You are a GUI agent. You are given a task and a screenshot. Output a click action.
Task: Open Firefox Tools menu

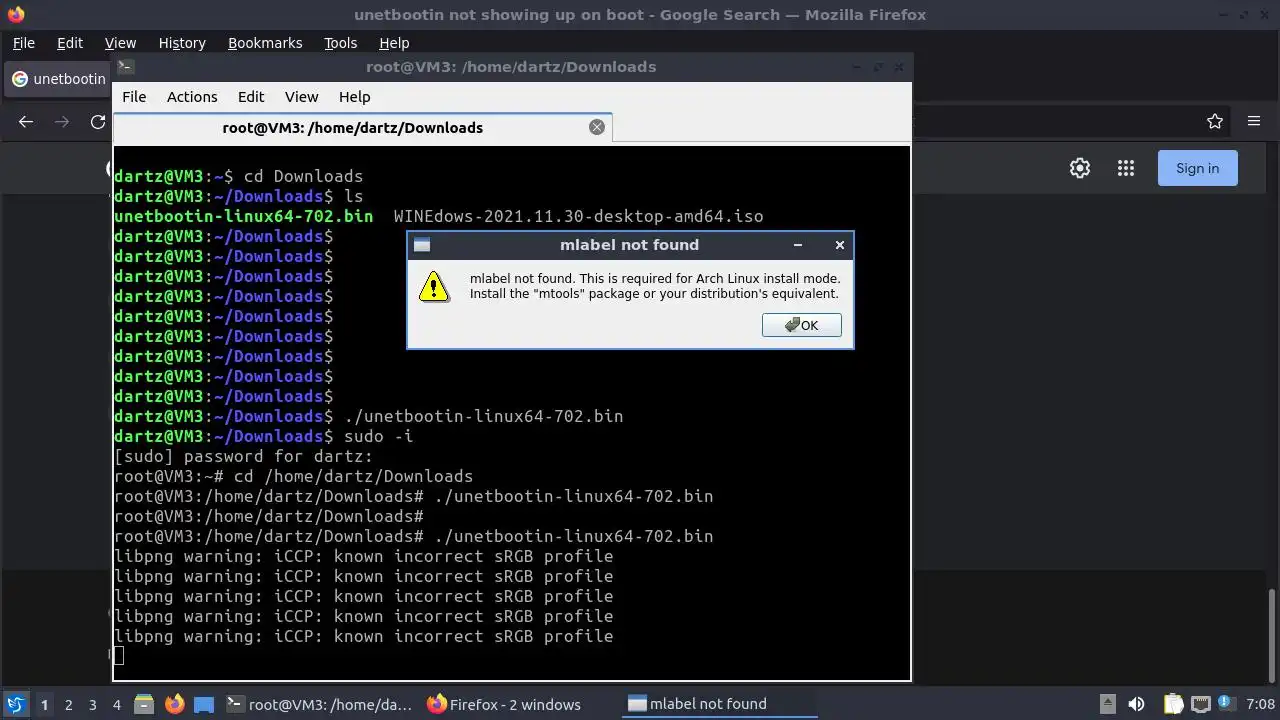click(340, 43)
